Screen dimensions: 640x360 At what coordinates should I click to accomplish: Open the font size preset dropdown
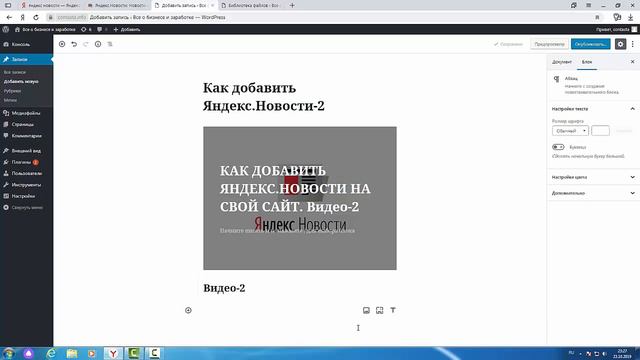tap(570, 131)
